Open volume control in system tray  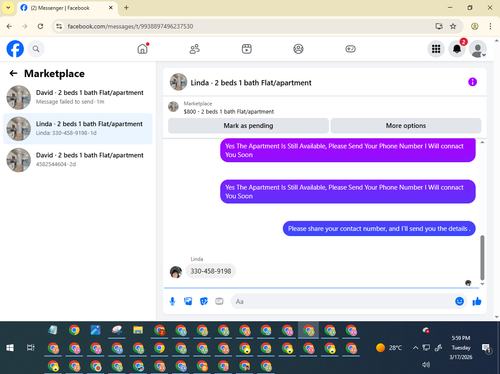click(426, 365)
